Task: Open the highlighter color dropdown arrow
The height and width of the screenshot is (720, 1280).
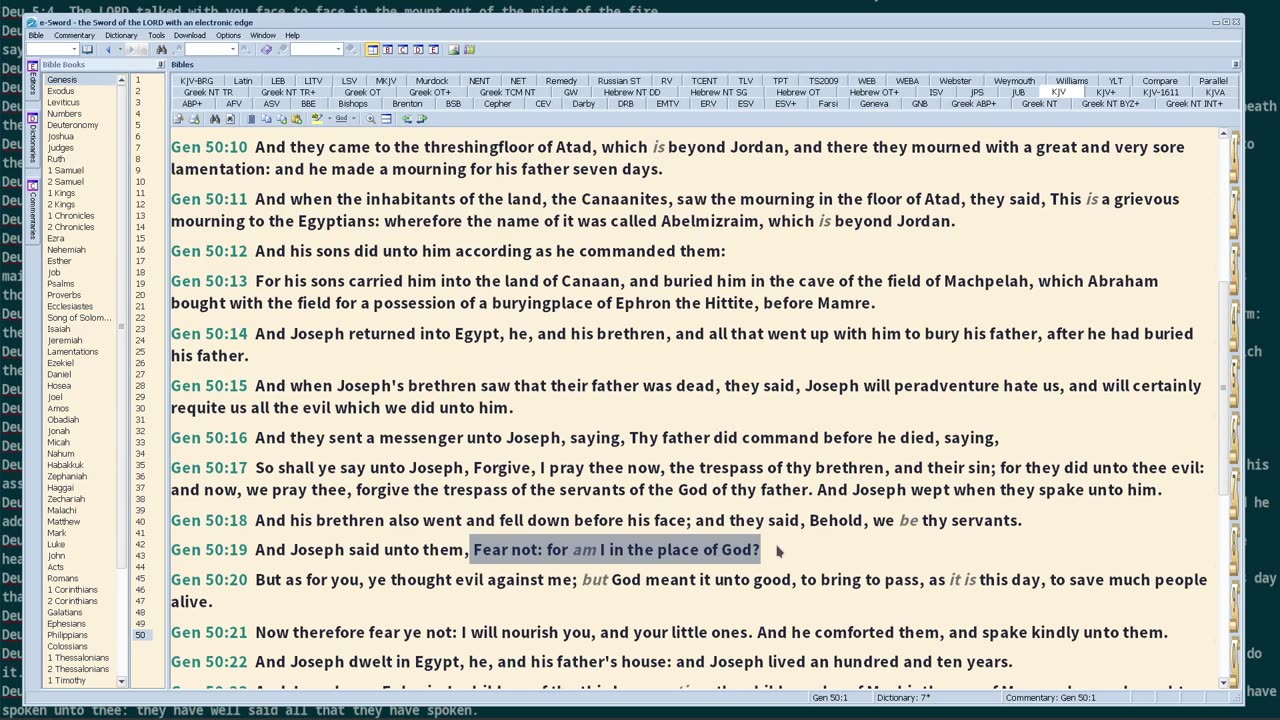Action: point(329,119)
